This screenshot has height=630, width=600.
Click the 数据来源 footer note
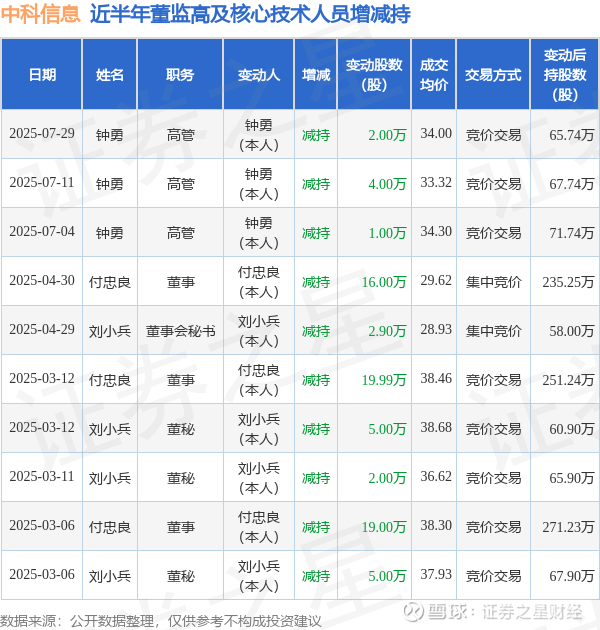coord(161,621)
